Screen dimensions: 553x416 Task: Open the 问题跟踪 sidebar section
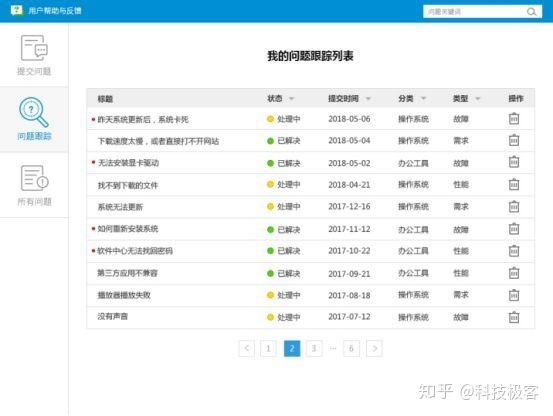[x=34, y=120]
